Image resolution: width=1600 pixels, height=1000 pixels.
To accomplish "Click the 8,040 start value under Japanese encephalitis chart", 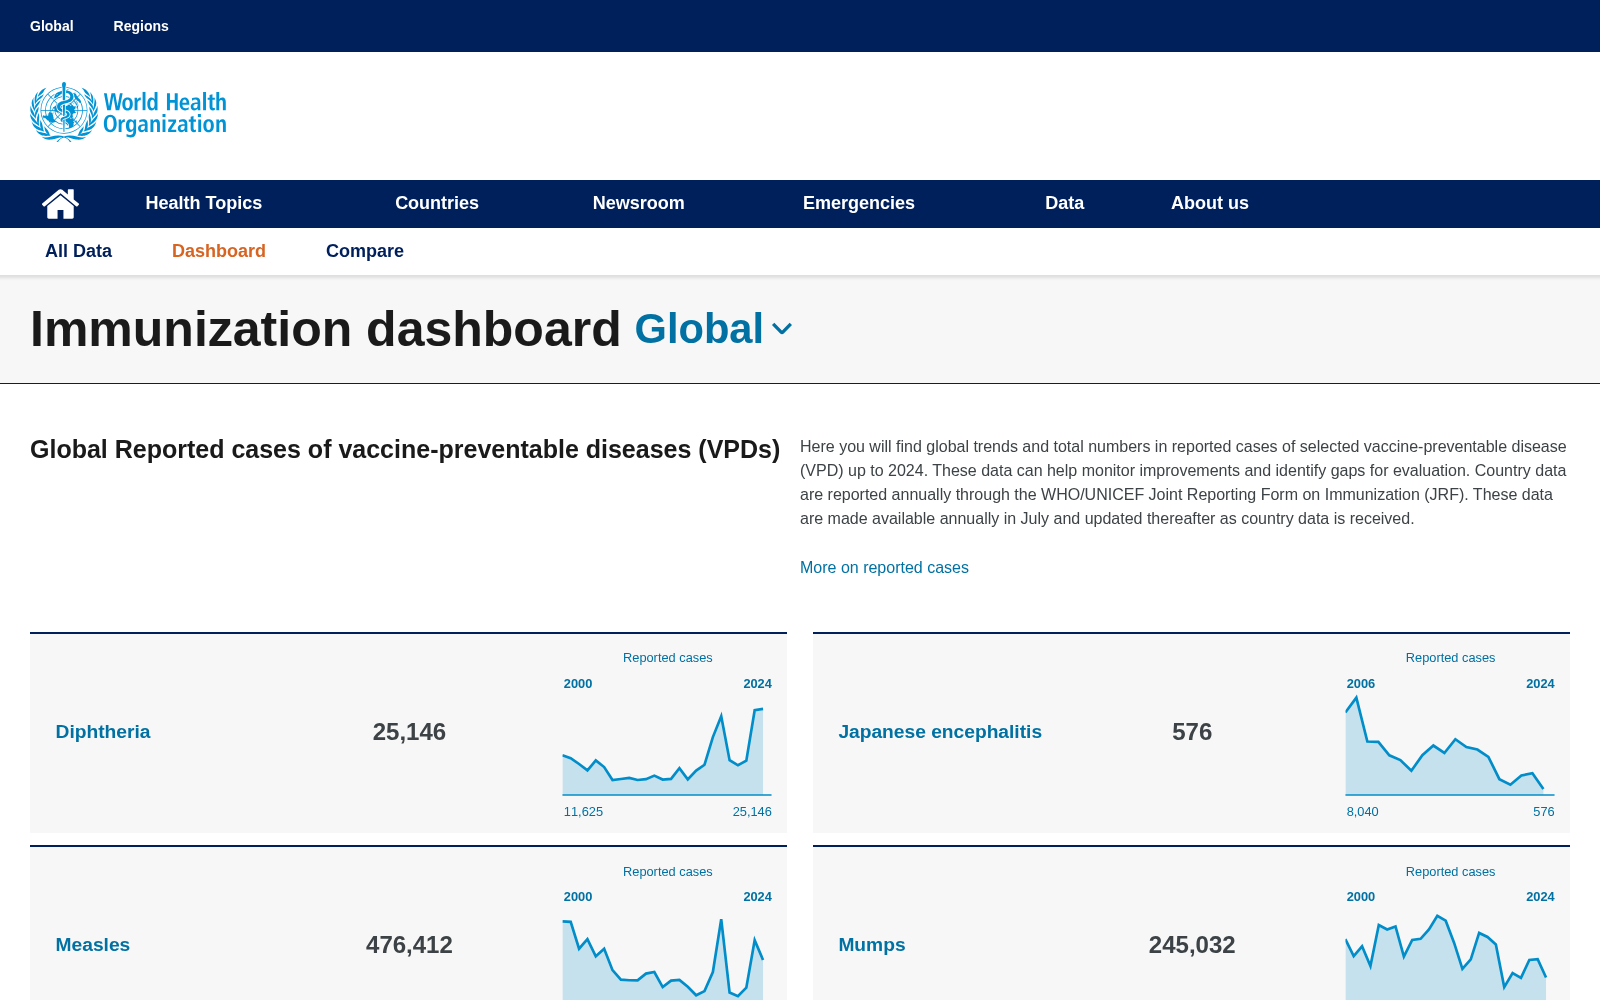I will tap(1362, 812).
